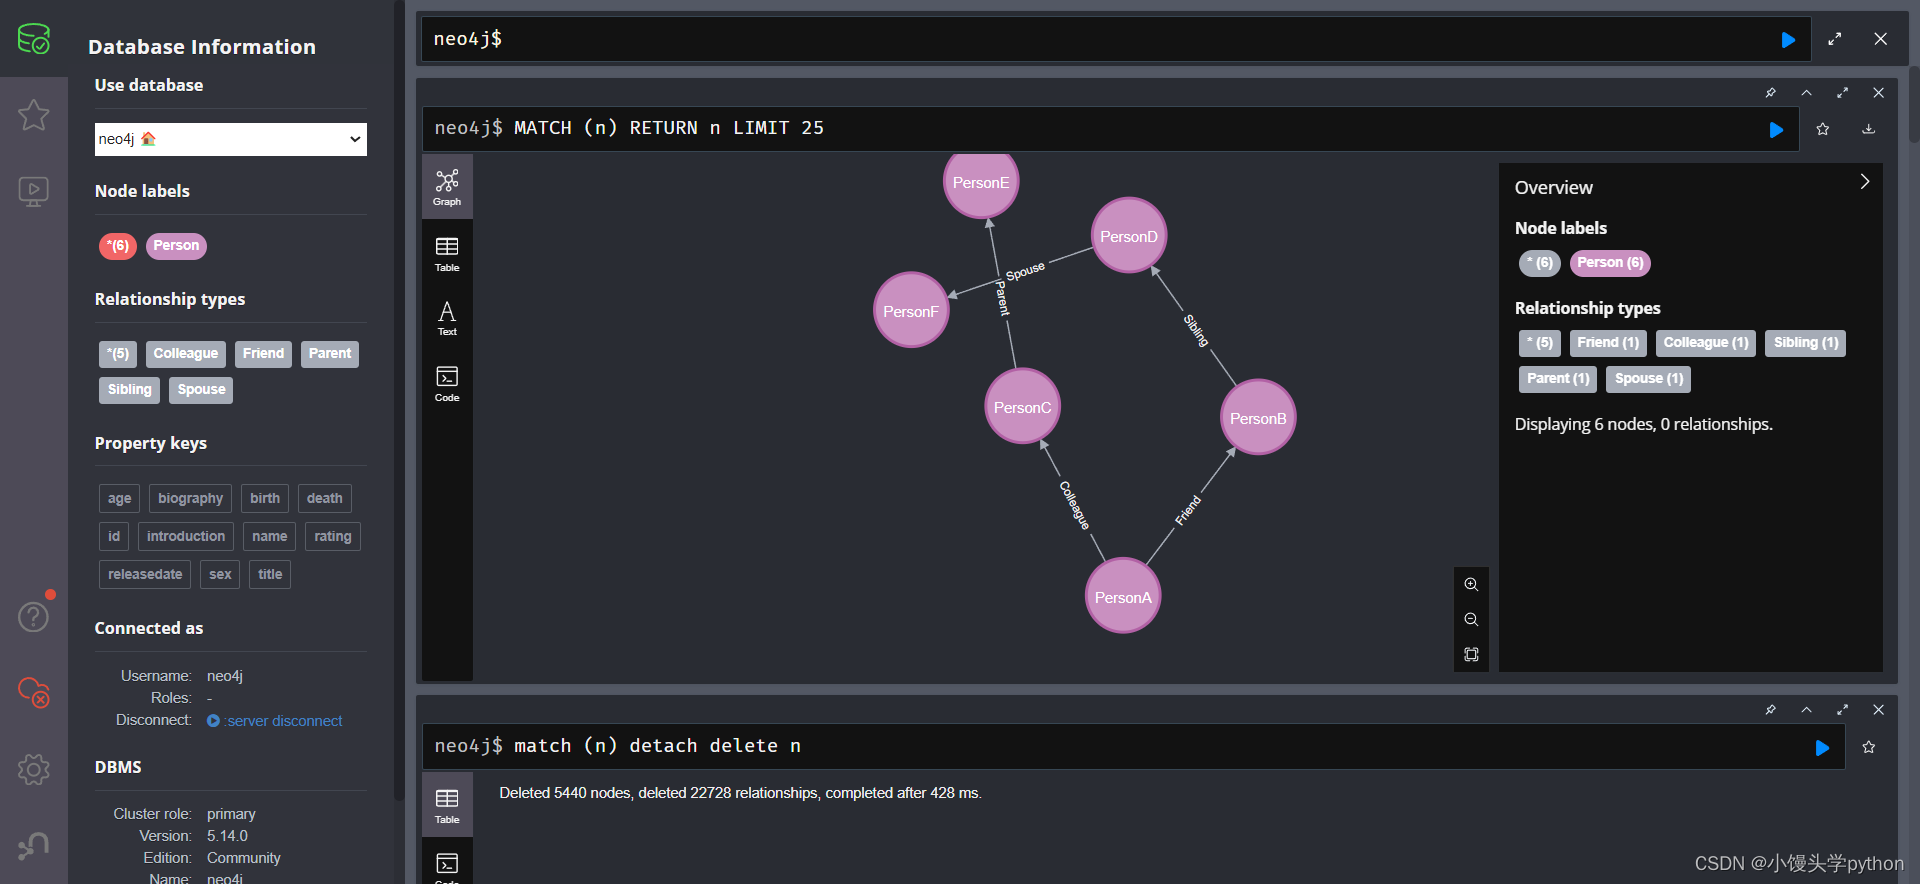Rerun the detach delete query

point(1822,748)
